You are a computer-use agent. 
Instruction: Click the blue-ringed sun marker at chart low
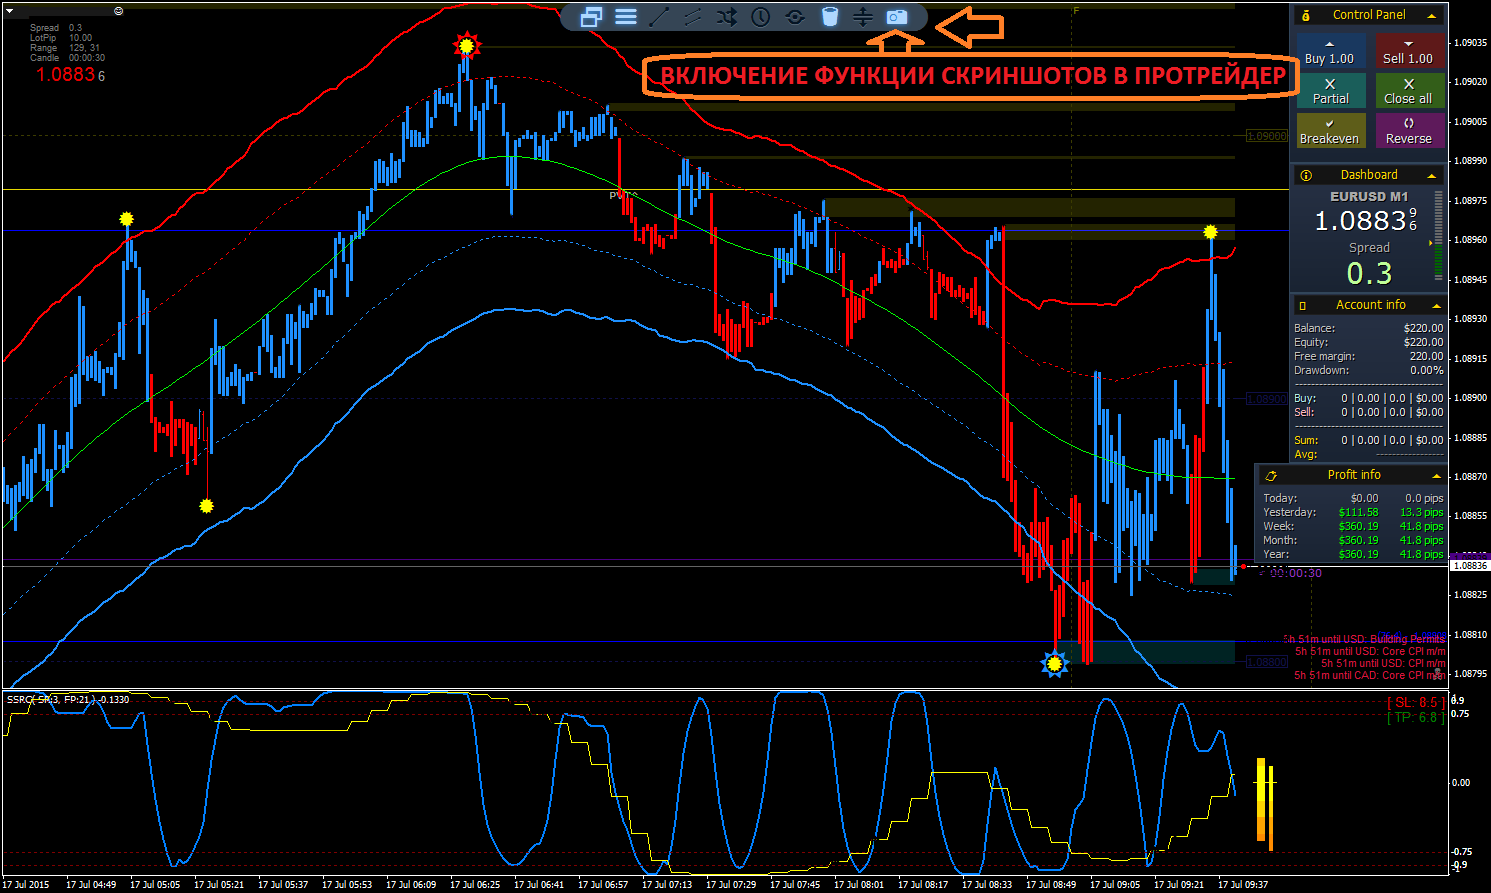(1054, 663)
